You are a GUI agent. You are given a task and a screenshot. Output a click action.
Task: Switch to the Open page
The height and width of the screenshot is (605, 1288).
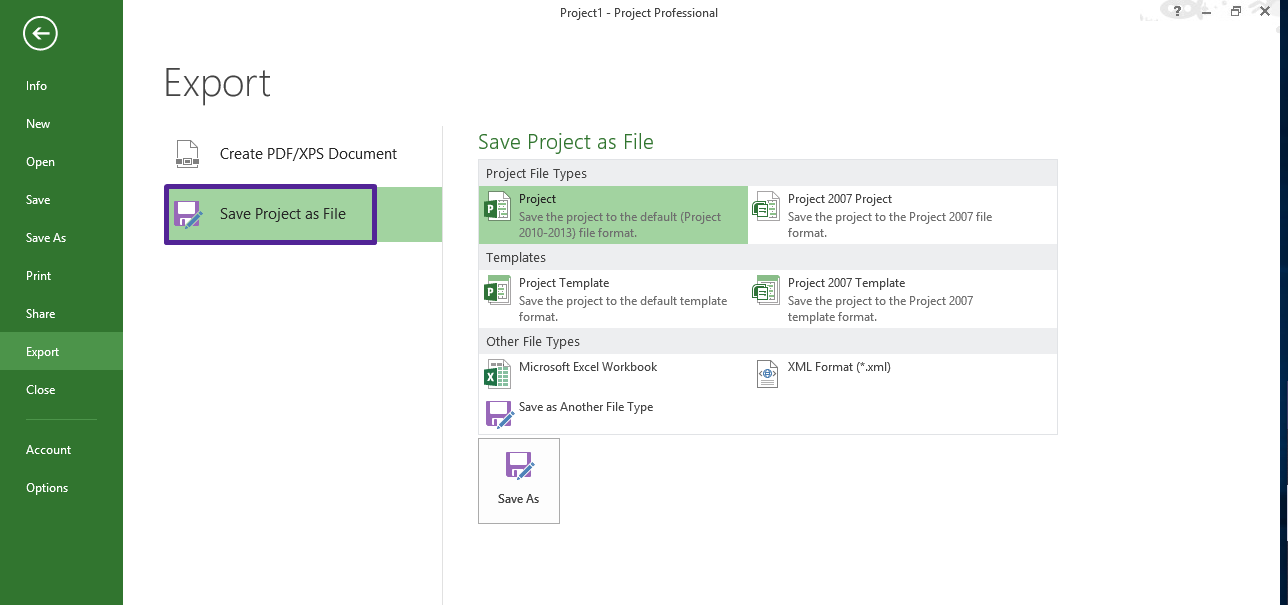pyautogui.click(x=40, y=162)
